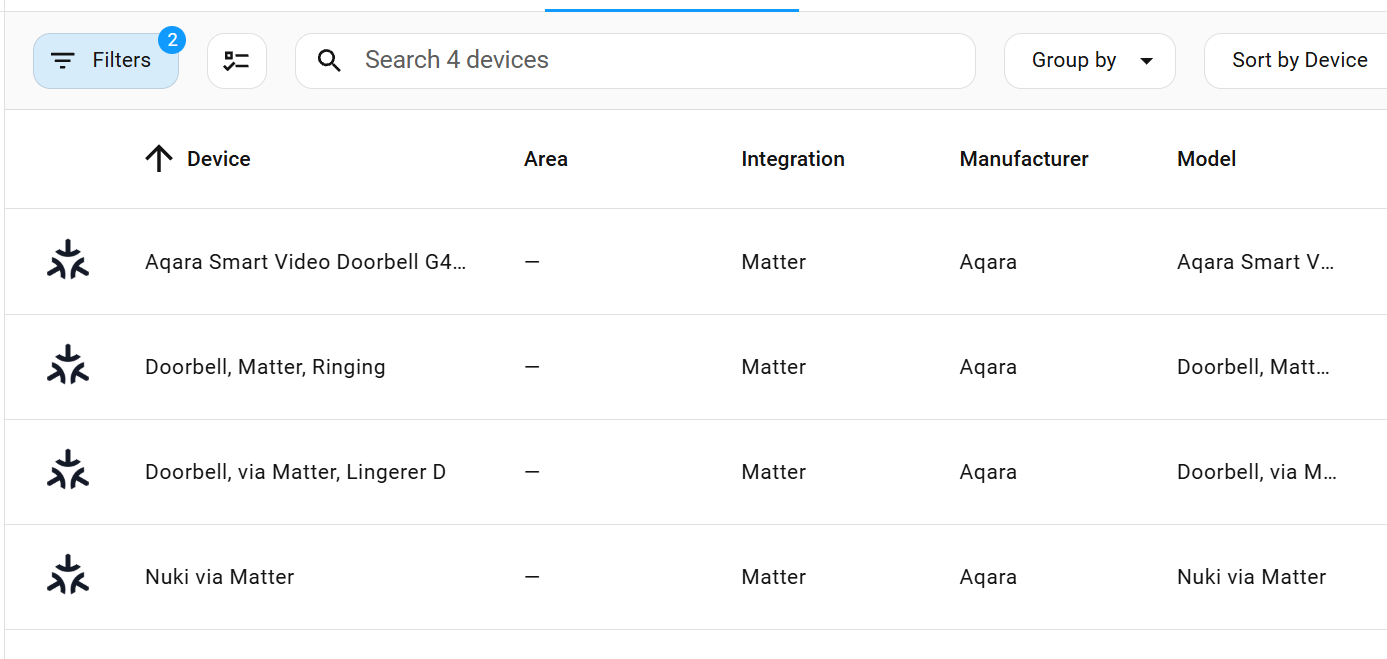Open Aqara Smart Video Doorbell G4 device
This screenshot has width=1387, height=659.
(305, 262)
